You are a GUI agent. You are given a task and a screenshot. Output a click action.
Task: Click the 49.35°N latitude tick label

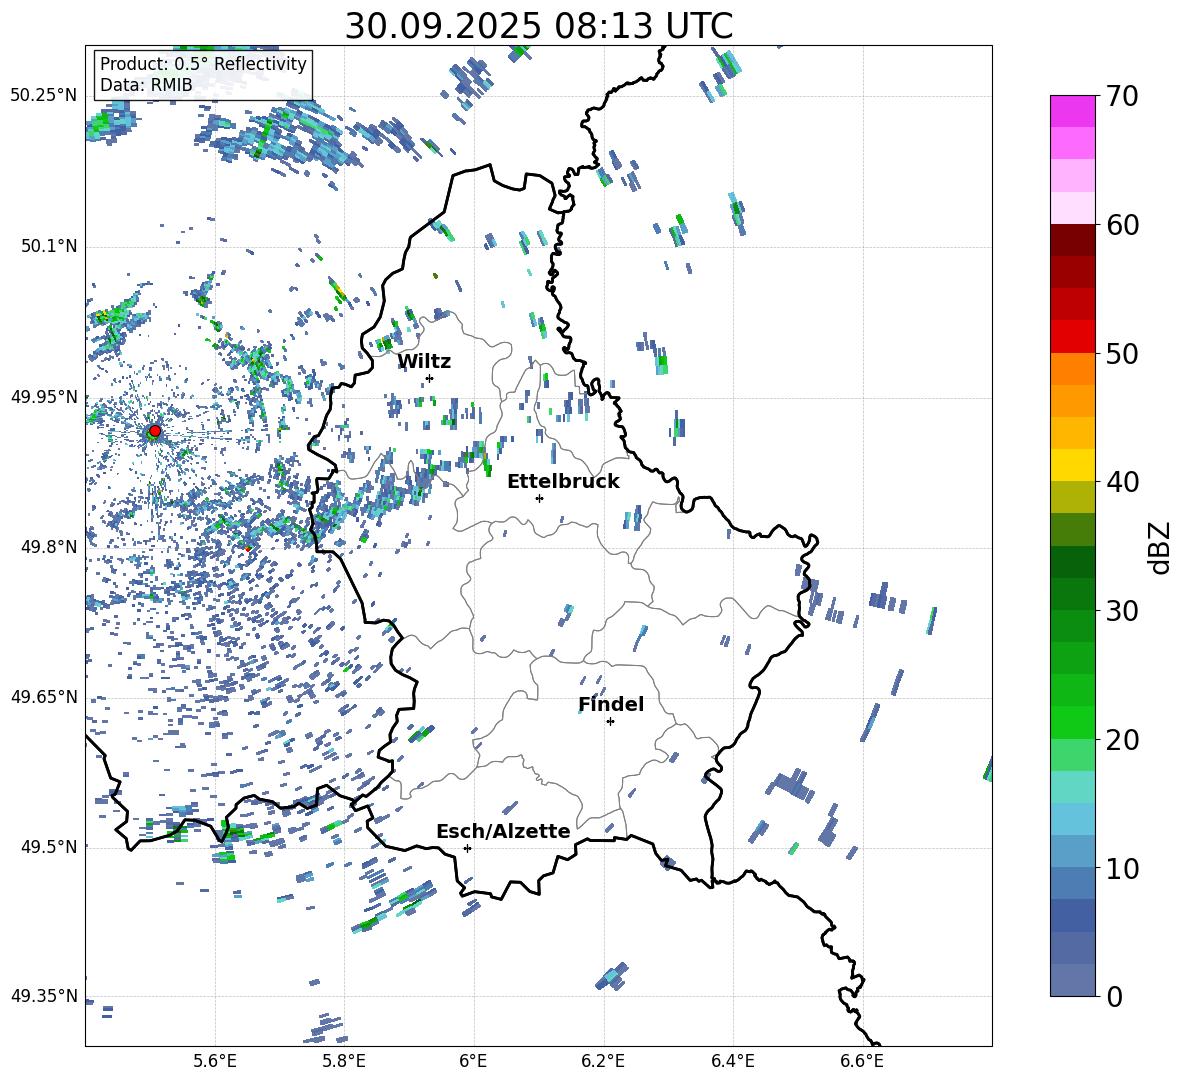click(44, 996)
